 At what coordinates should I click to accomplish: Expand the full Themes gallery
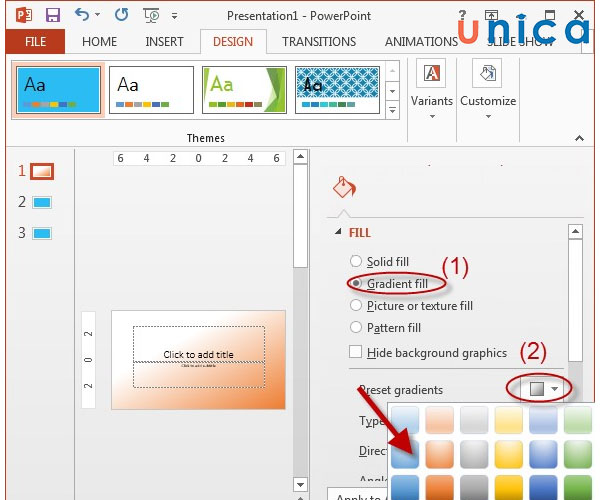tap(392, 110)
